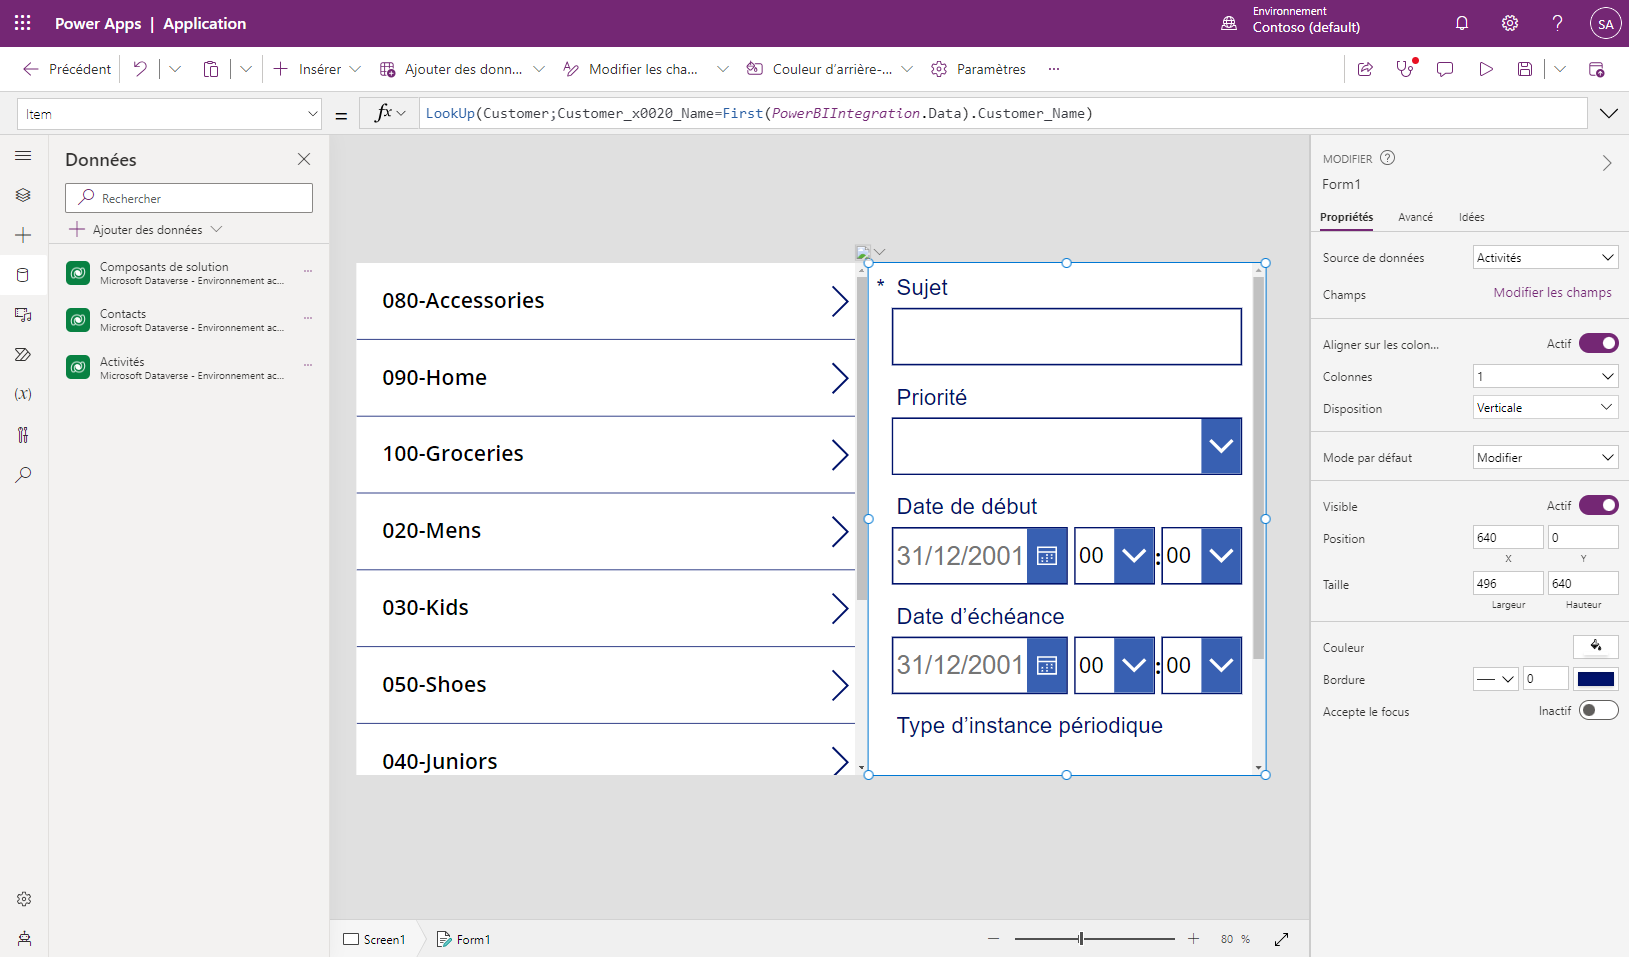The height and width of the screenshot is (957, 1629).
Task: Open the Variables (x) icon
Action: 23,394
